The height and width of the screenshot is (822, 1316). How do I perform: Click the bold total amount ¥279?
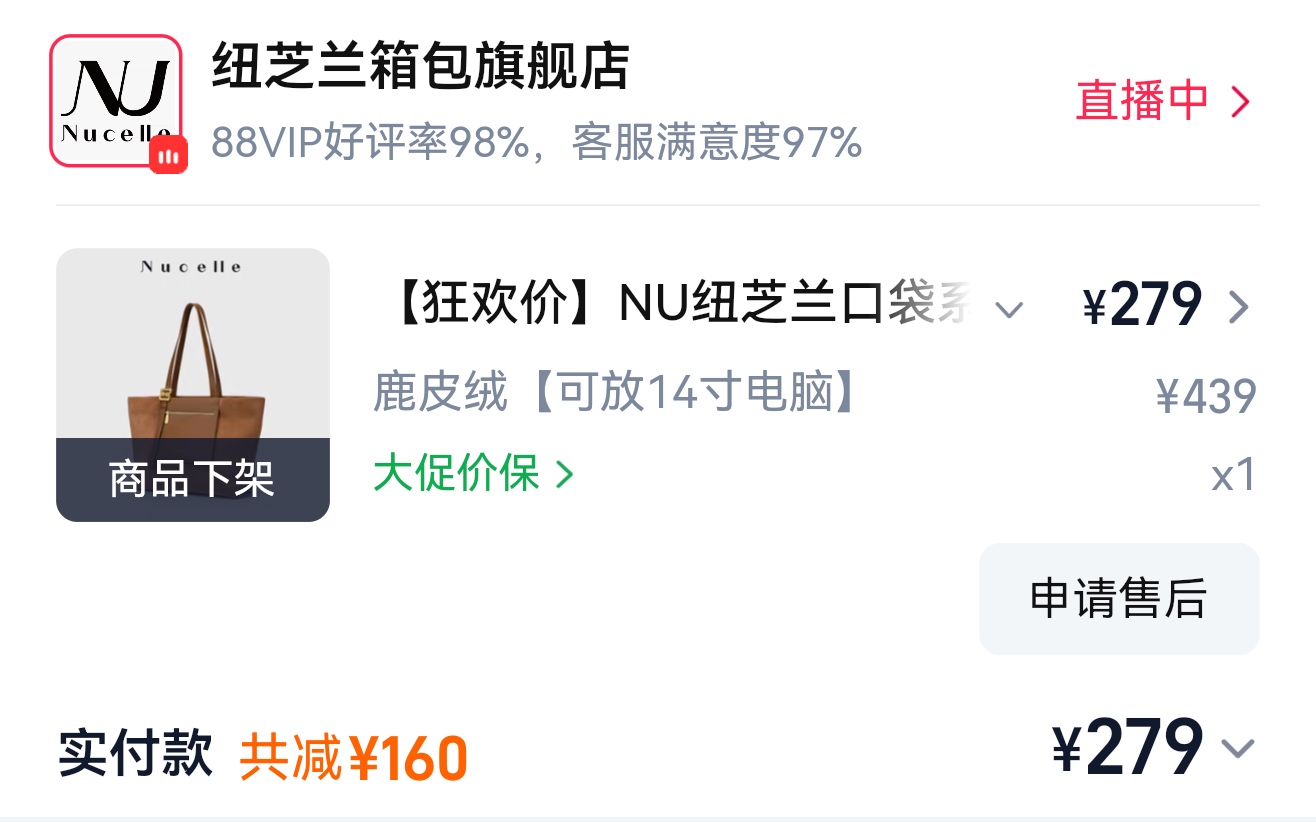(1127, 747)
